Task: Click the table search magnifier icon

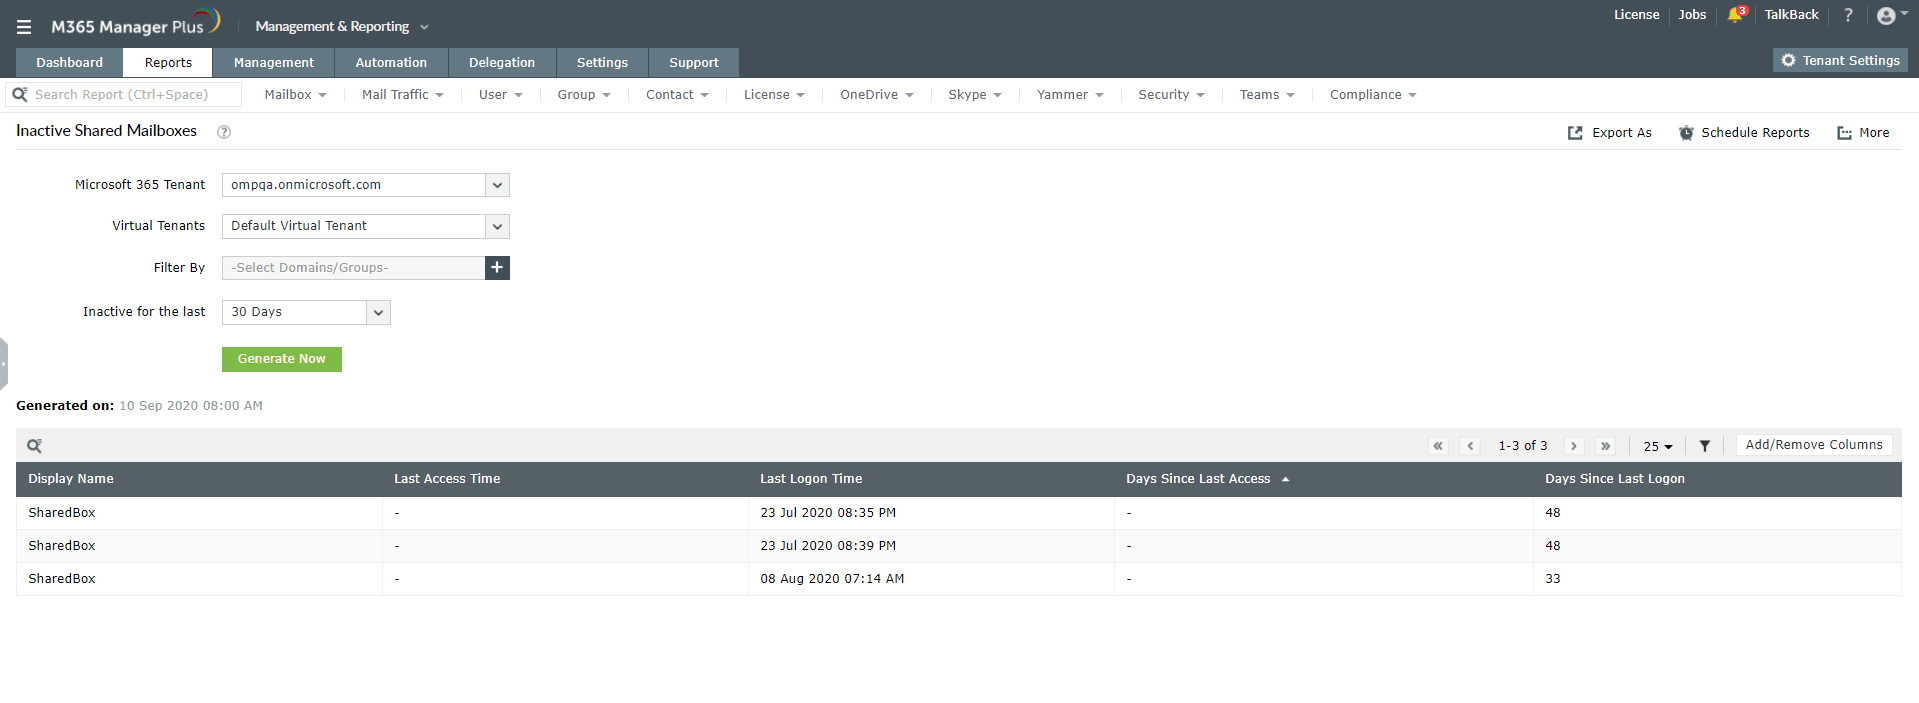Action: (x=34, y=446)
